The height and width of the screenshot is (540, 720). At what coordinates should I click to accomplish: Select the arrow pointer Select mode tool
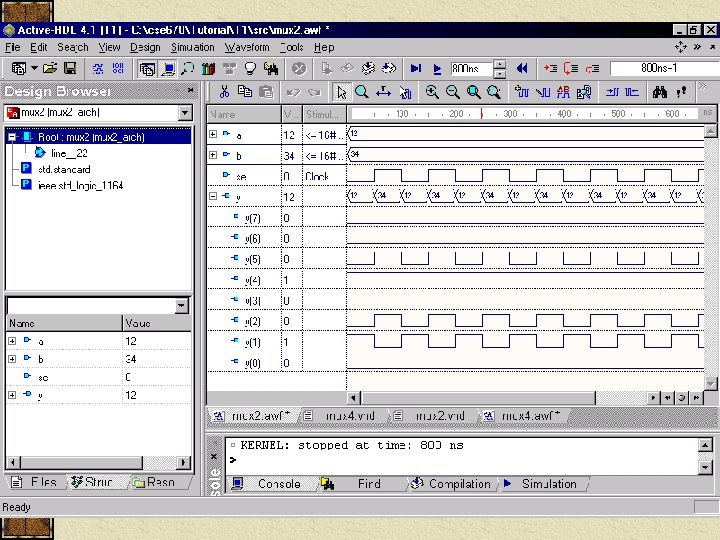[x=342, y=92]
